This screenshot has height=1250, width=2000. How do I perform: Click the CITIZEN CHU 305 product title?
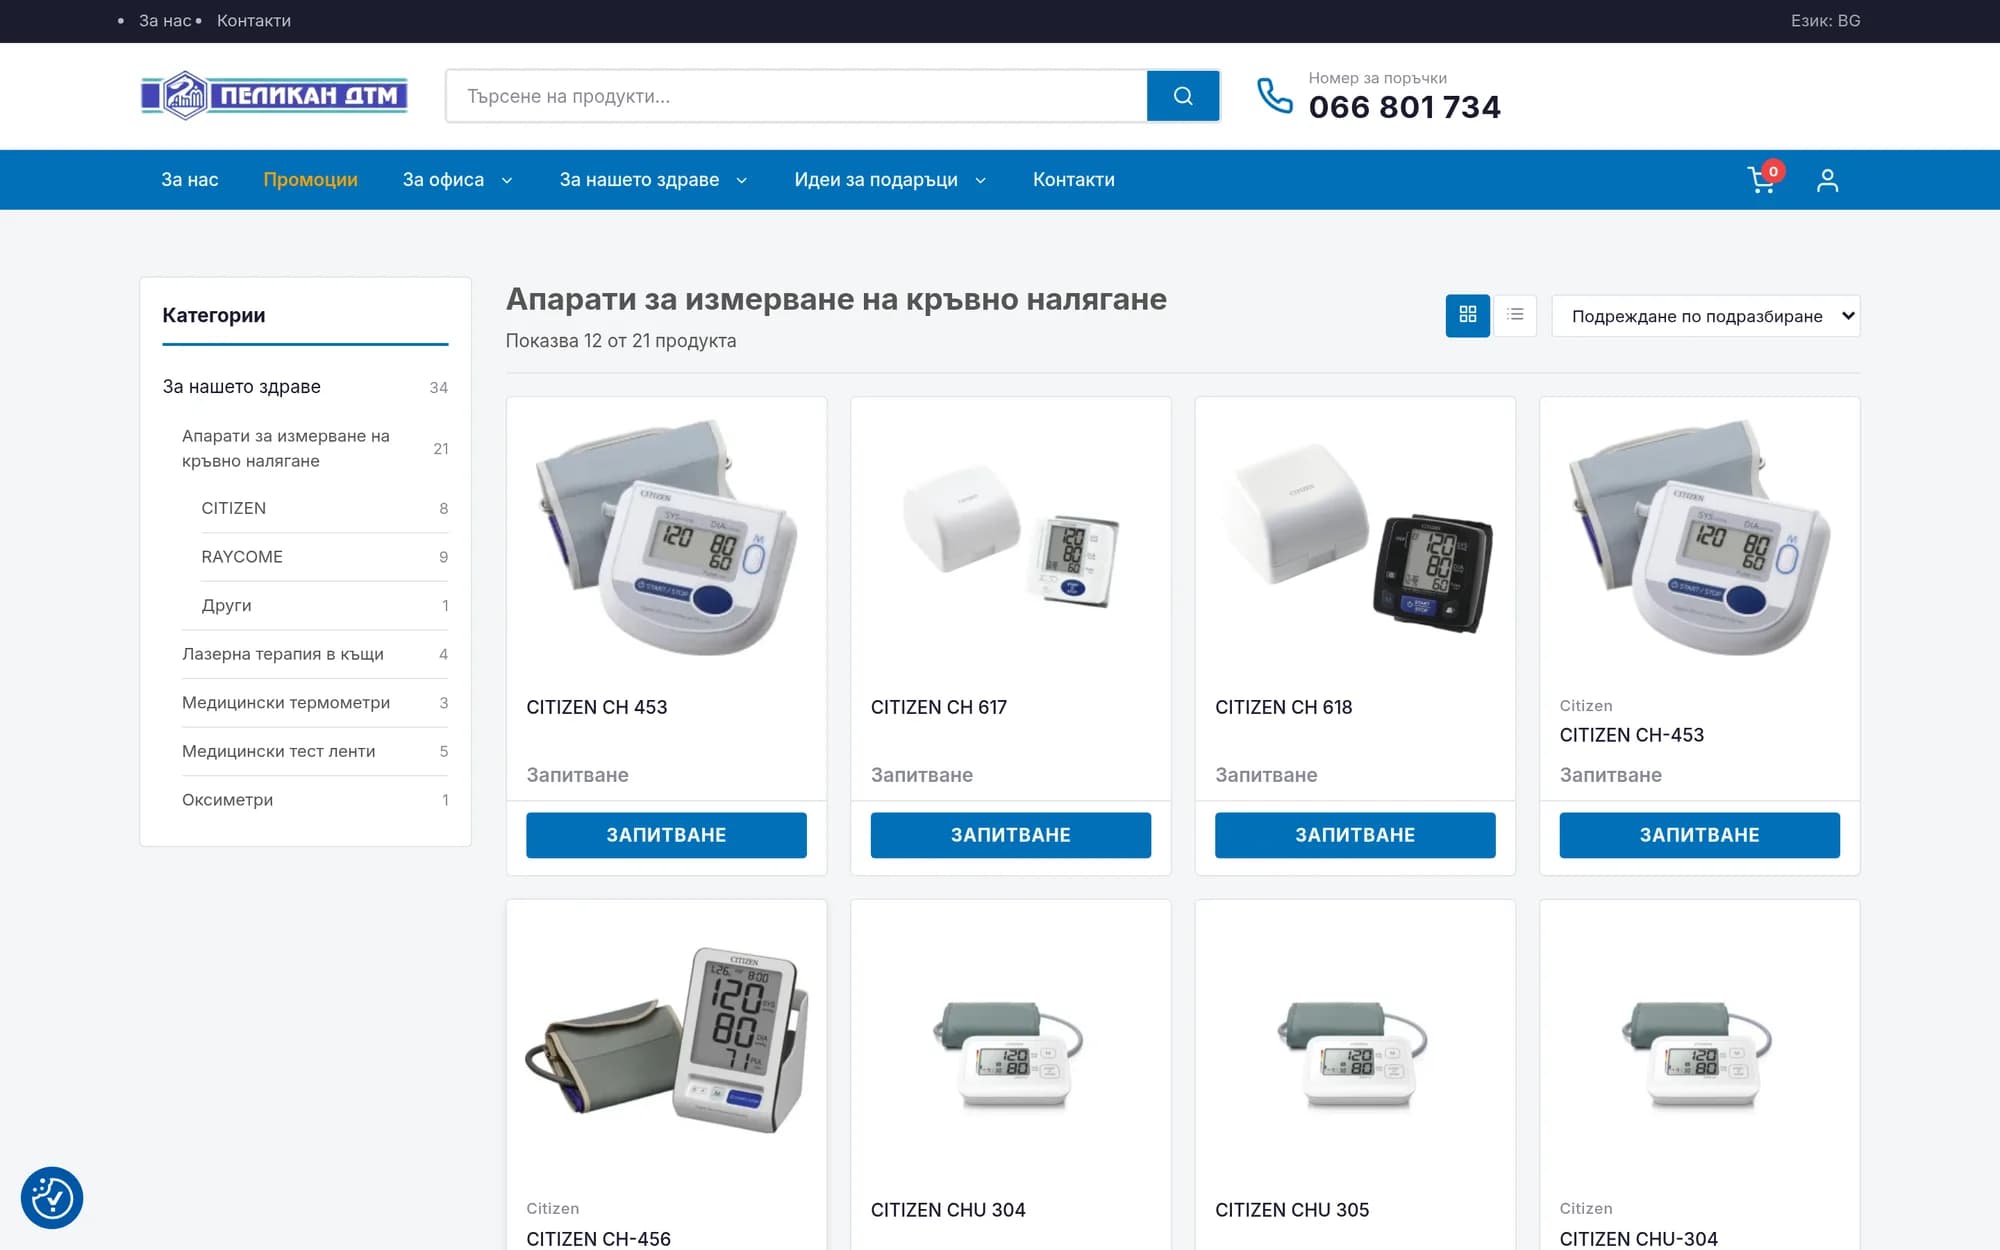point(1291,1210)
